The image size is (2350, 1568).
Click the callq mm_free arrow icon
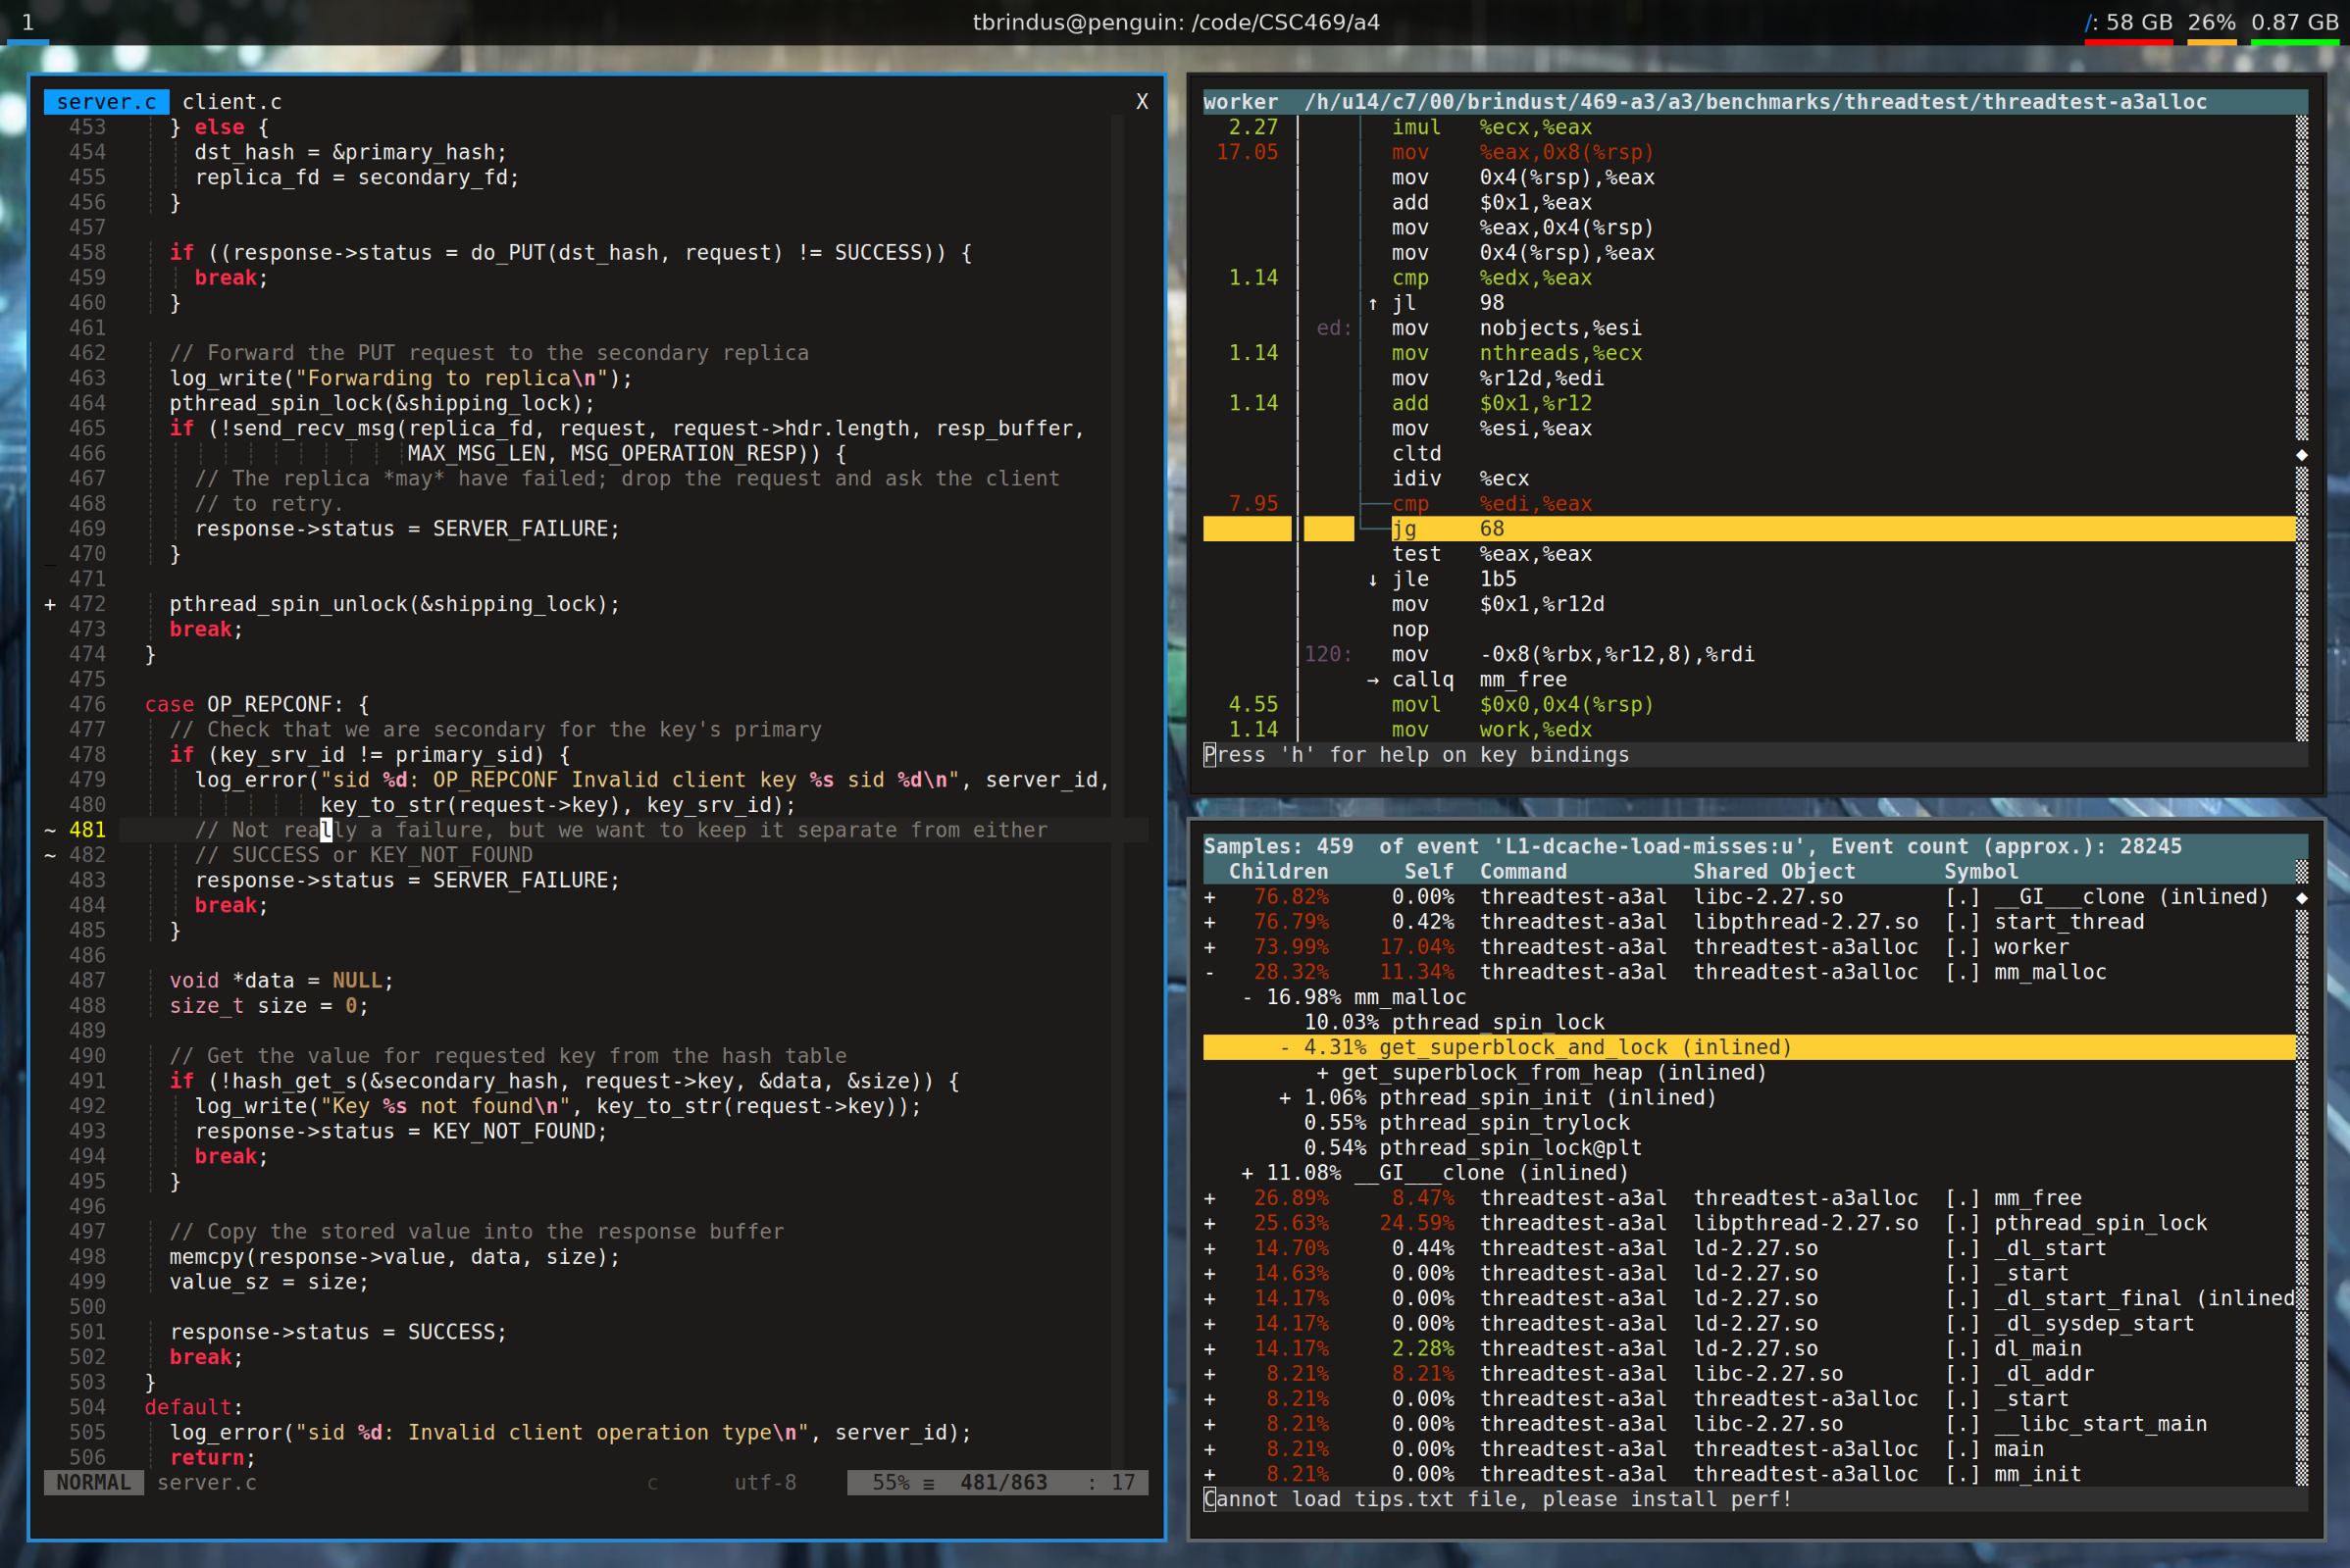click(x=1373, y=680)
